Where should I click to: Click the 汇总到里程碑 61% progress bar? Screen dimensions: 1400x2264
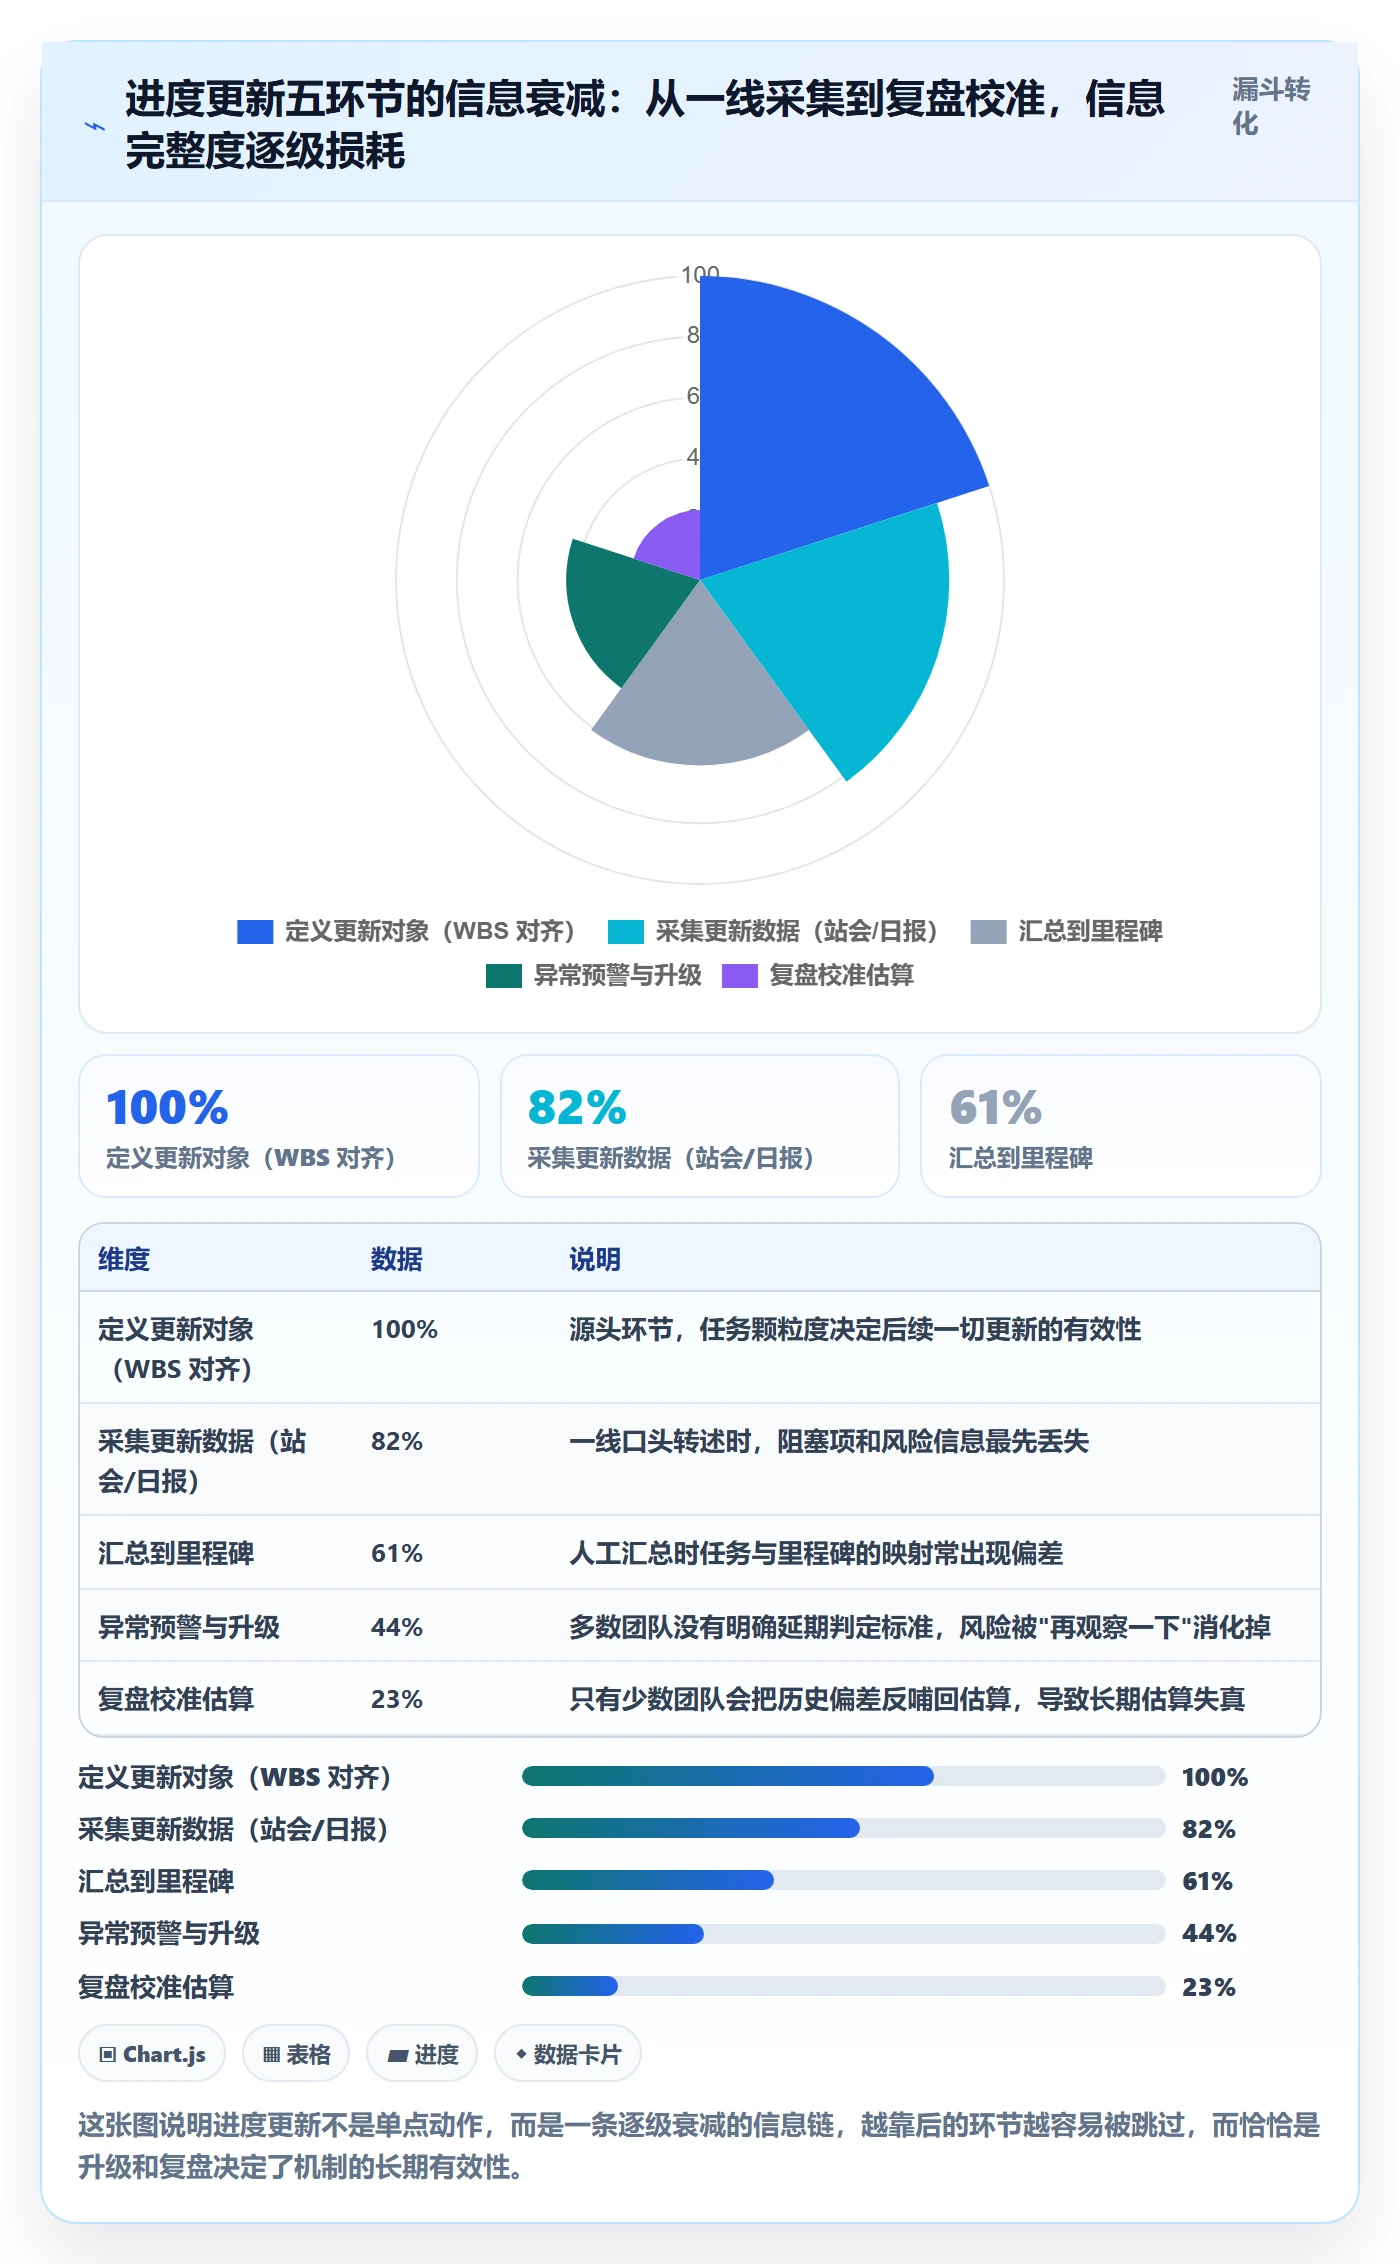click(x=843, y=1880)
